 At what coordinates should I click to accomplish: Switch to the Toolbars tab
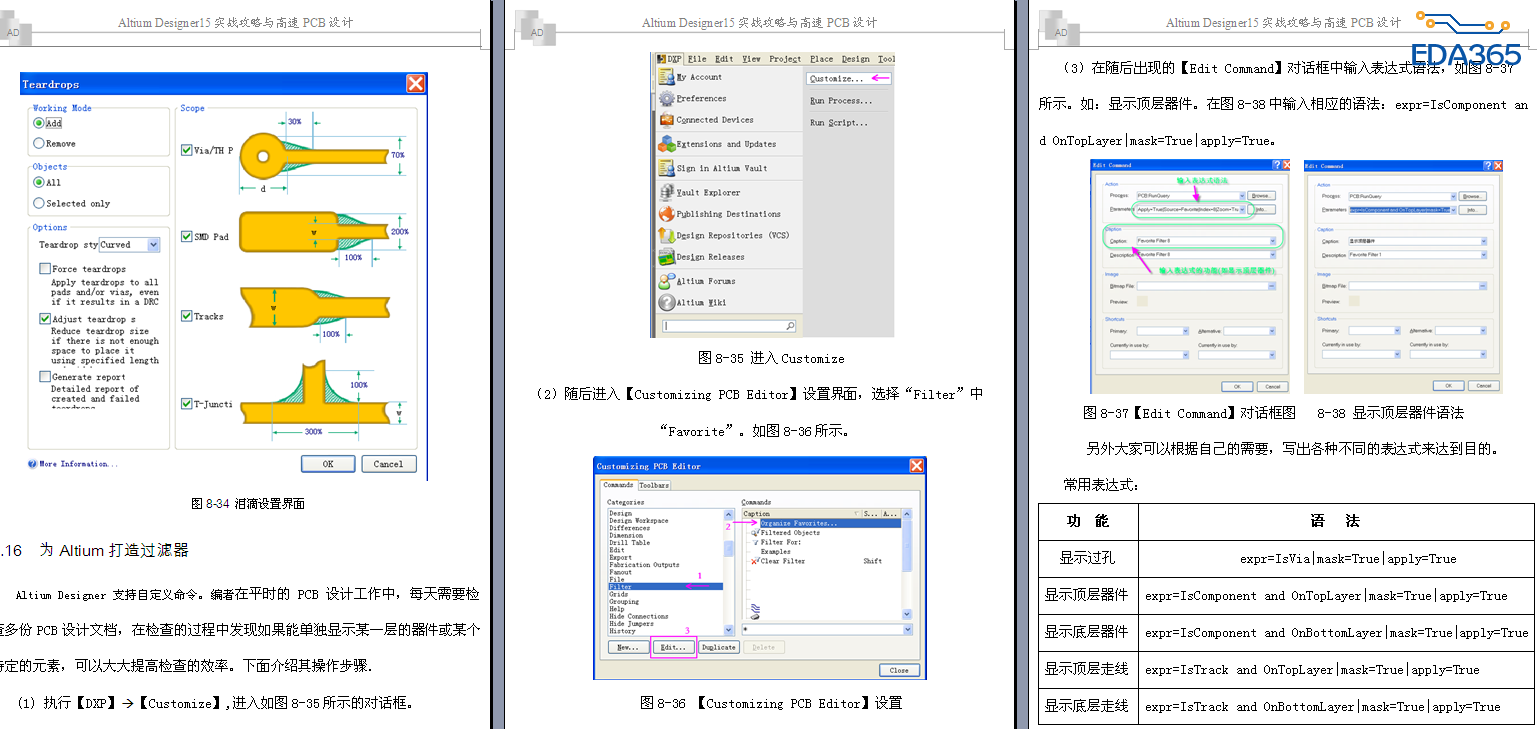pyautogui.click(x=654, y=485)
